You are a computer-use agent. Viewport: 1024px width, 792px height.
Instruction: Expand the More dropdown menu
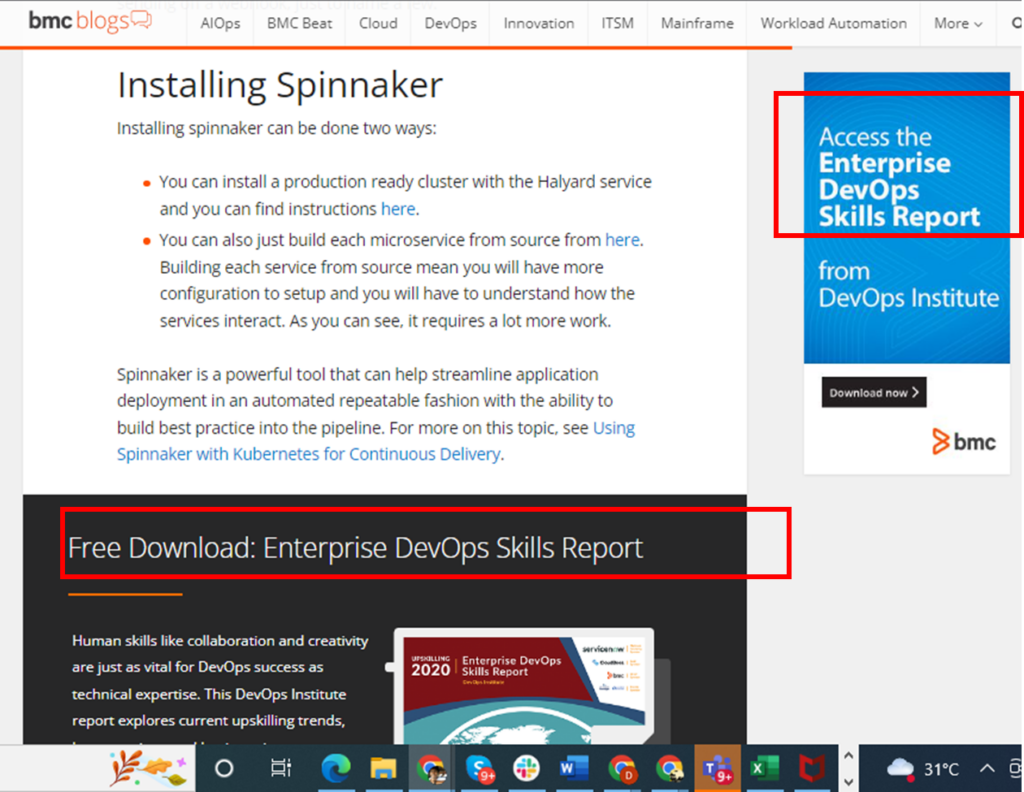957,24
